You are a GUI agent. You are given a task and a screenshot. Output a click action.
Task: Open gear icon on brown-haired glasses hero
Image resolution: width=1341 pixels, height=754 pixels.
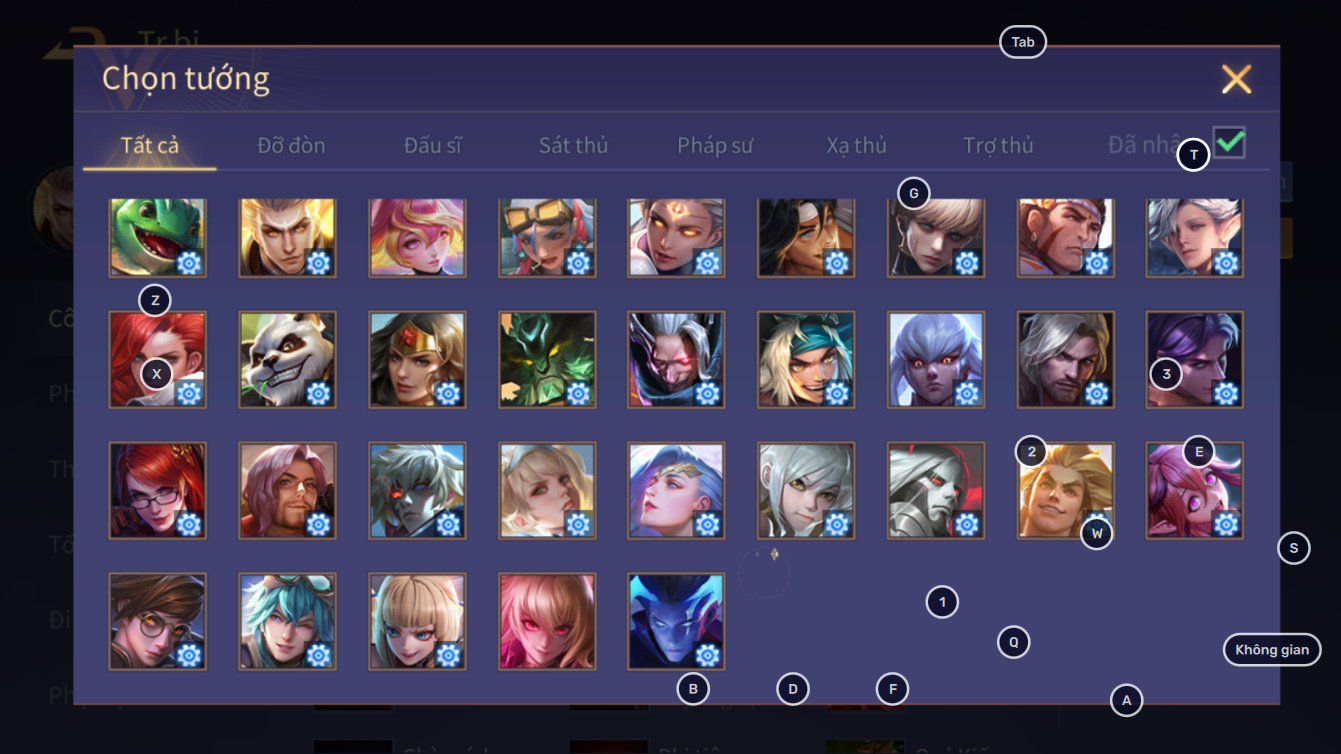point(189,655)
